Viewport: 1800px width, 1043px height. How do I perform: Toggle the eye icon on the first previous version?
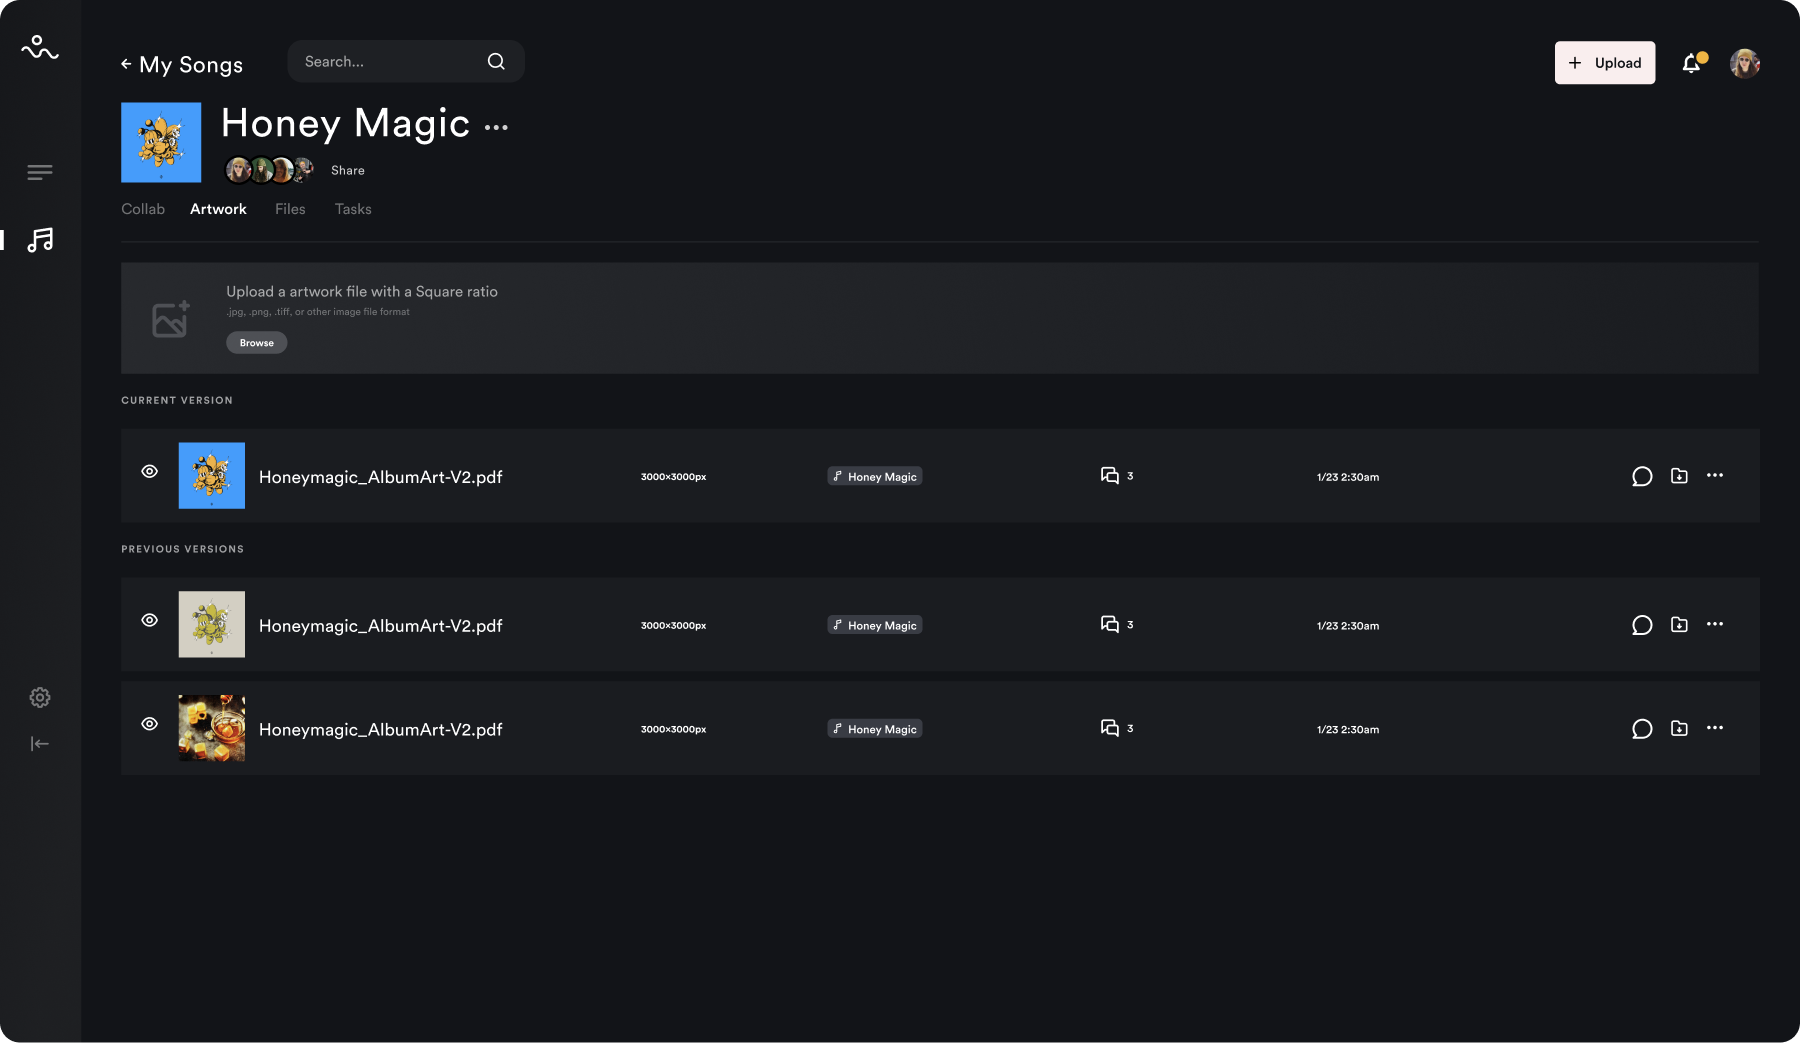coord(150,620)
